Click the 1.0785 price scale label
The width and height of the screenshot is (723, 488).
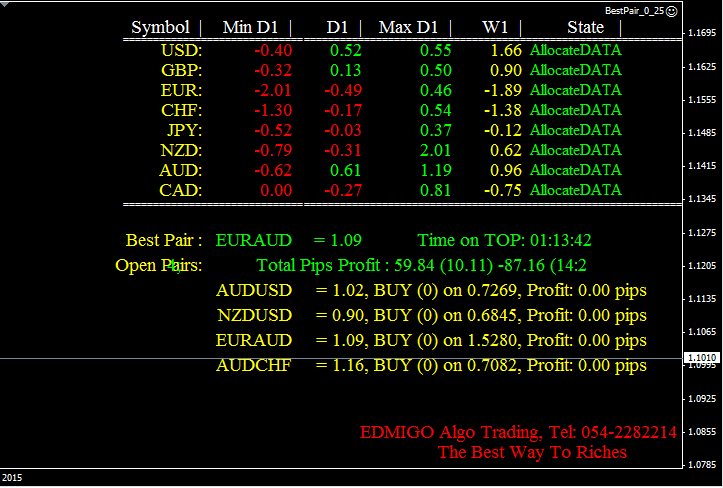[702, 465]
